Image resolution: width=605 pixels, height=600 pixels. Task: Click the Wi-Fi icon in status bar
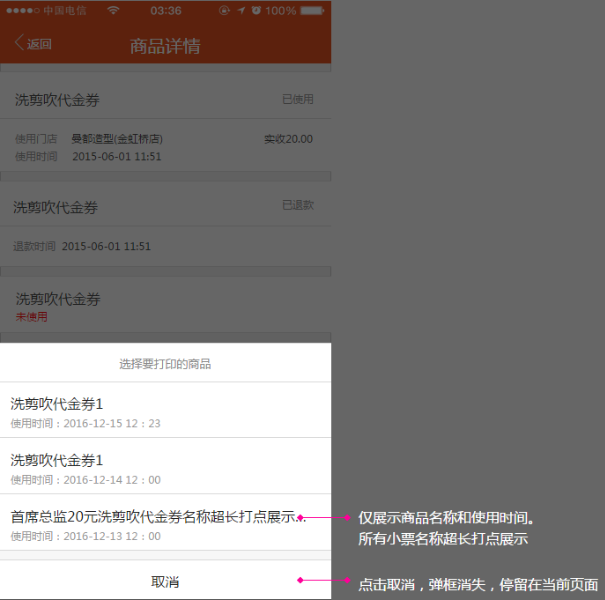pyautogui.click(x=113, y=10)
